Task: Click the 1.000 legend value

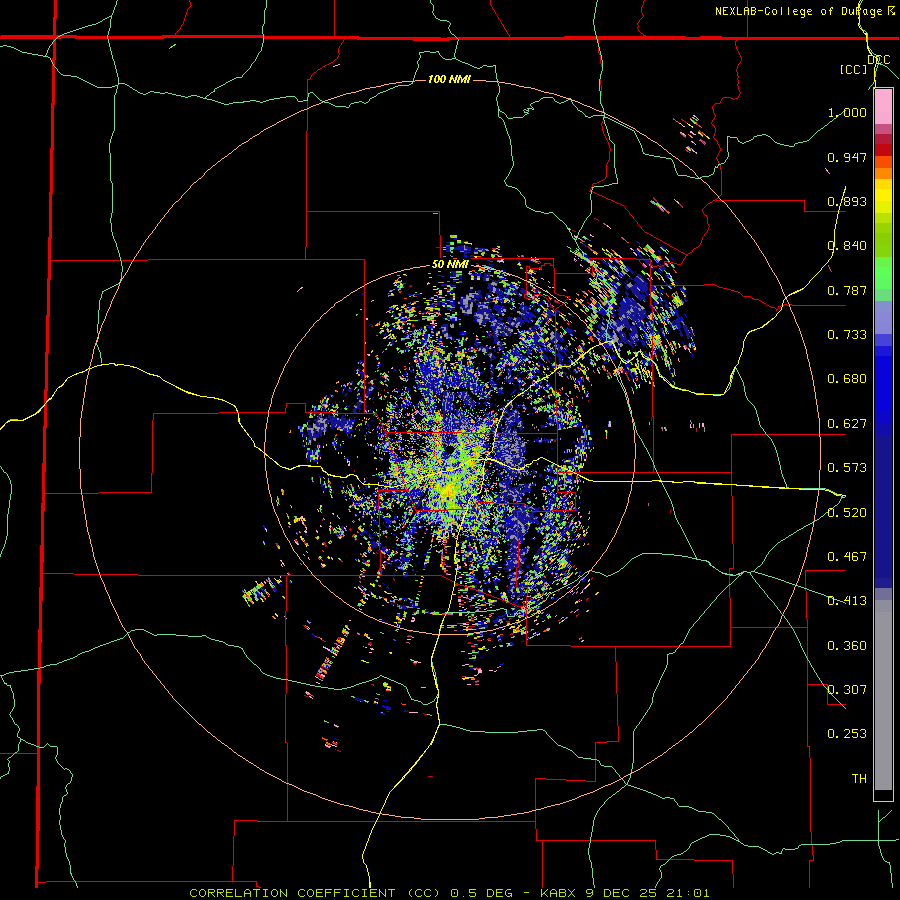Action: 847,112
